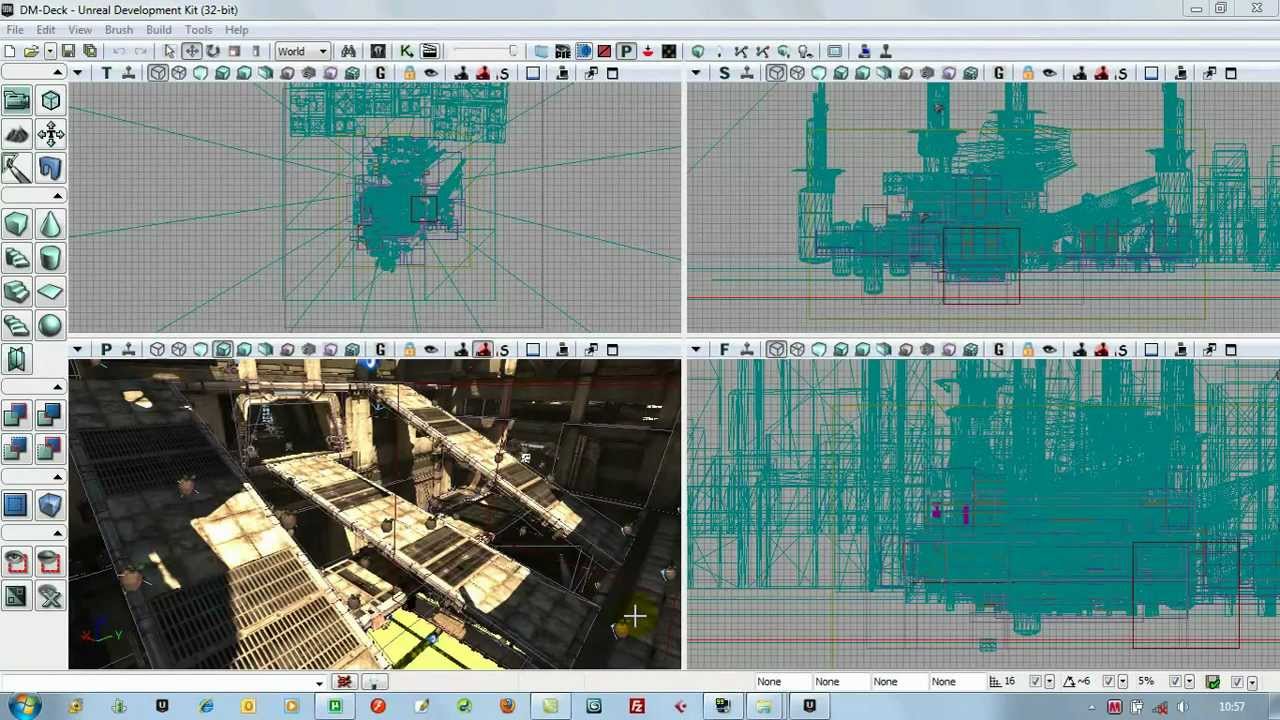1280x720 pixels.
Task: Click the P perspective viewport type button
Action: [x=105, y=349]
